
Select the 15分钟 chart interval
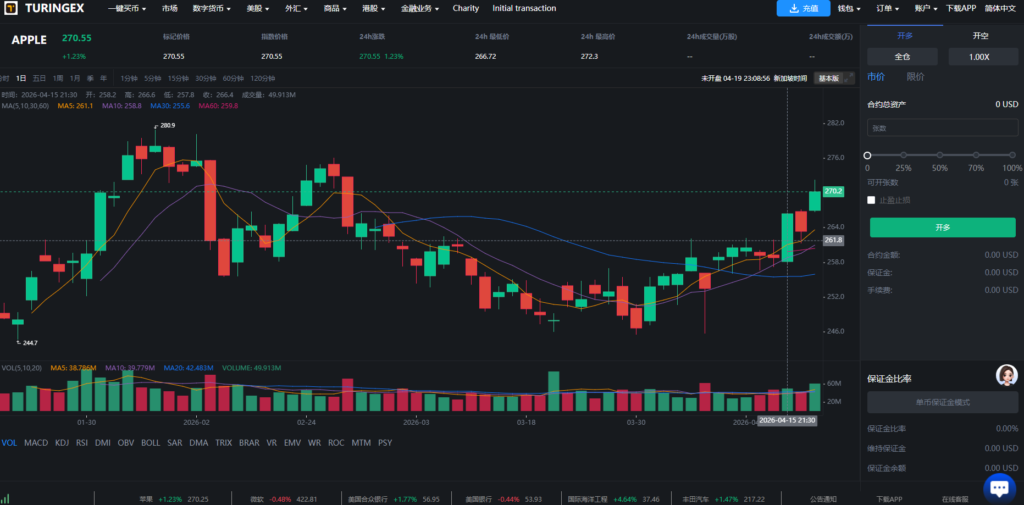pos(179,78)
